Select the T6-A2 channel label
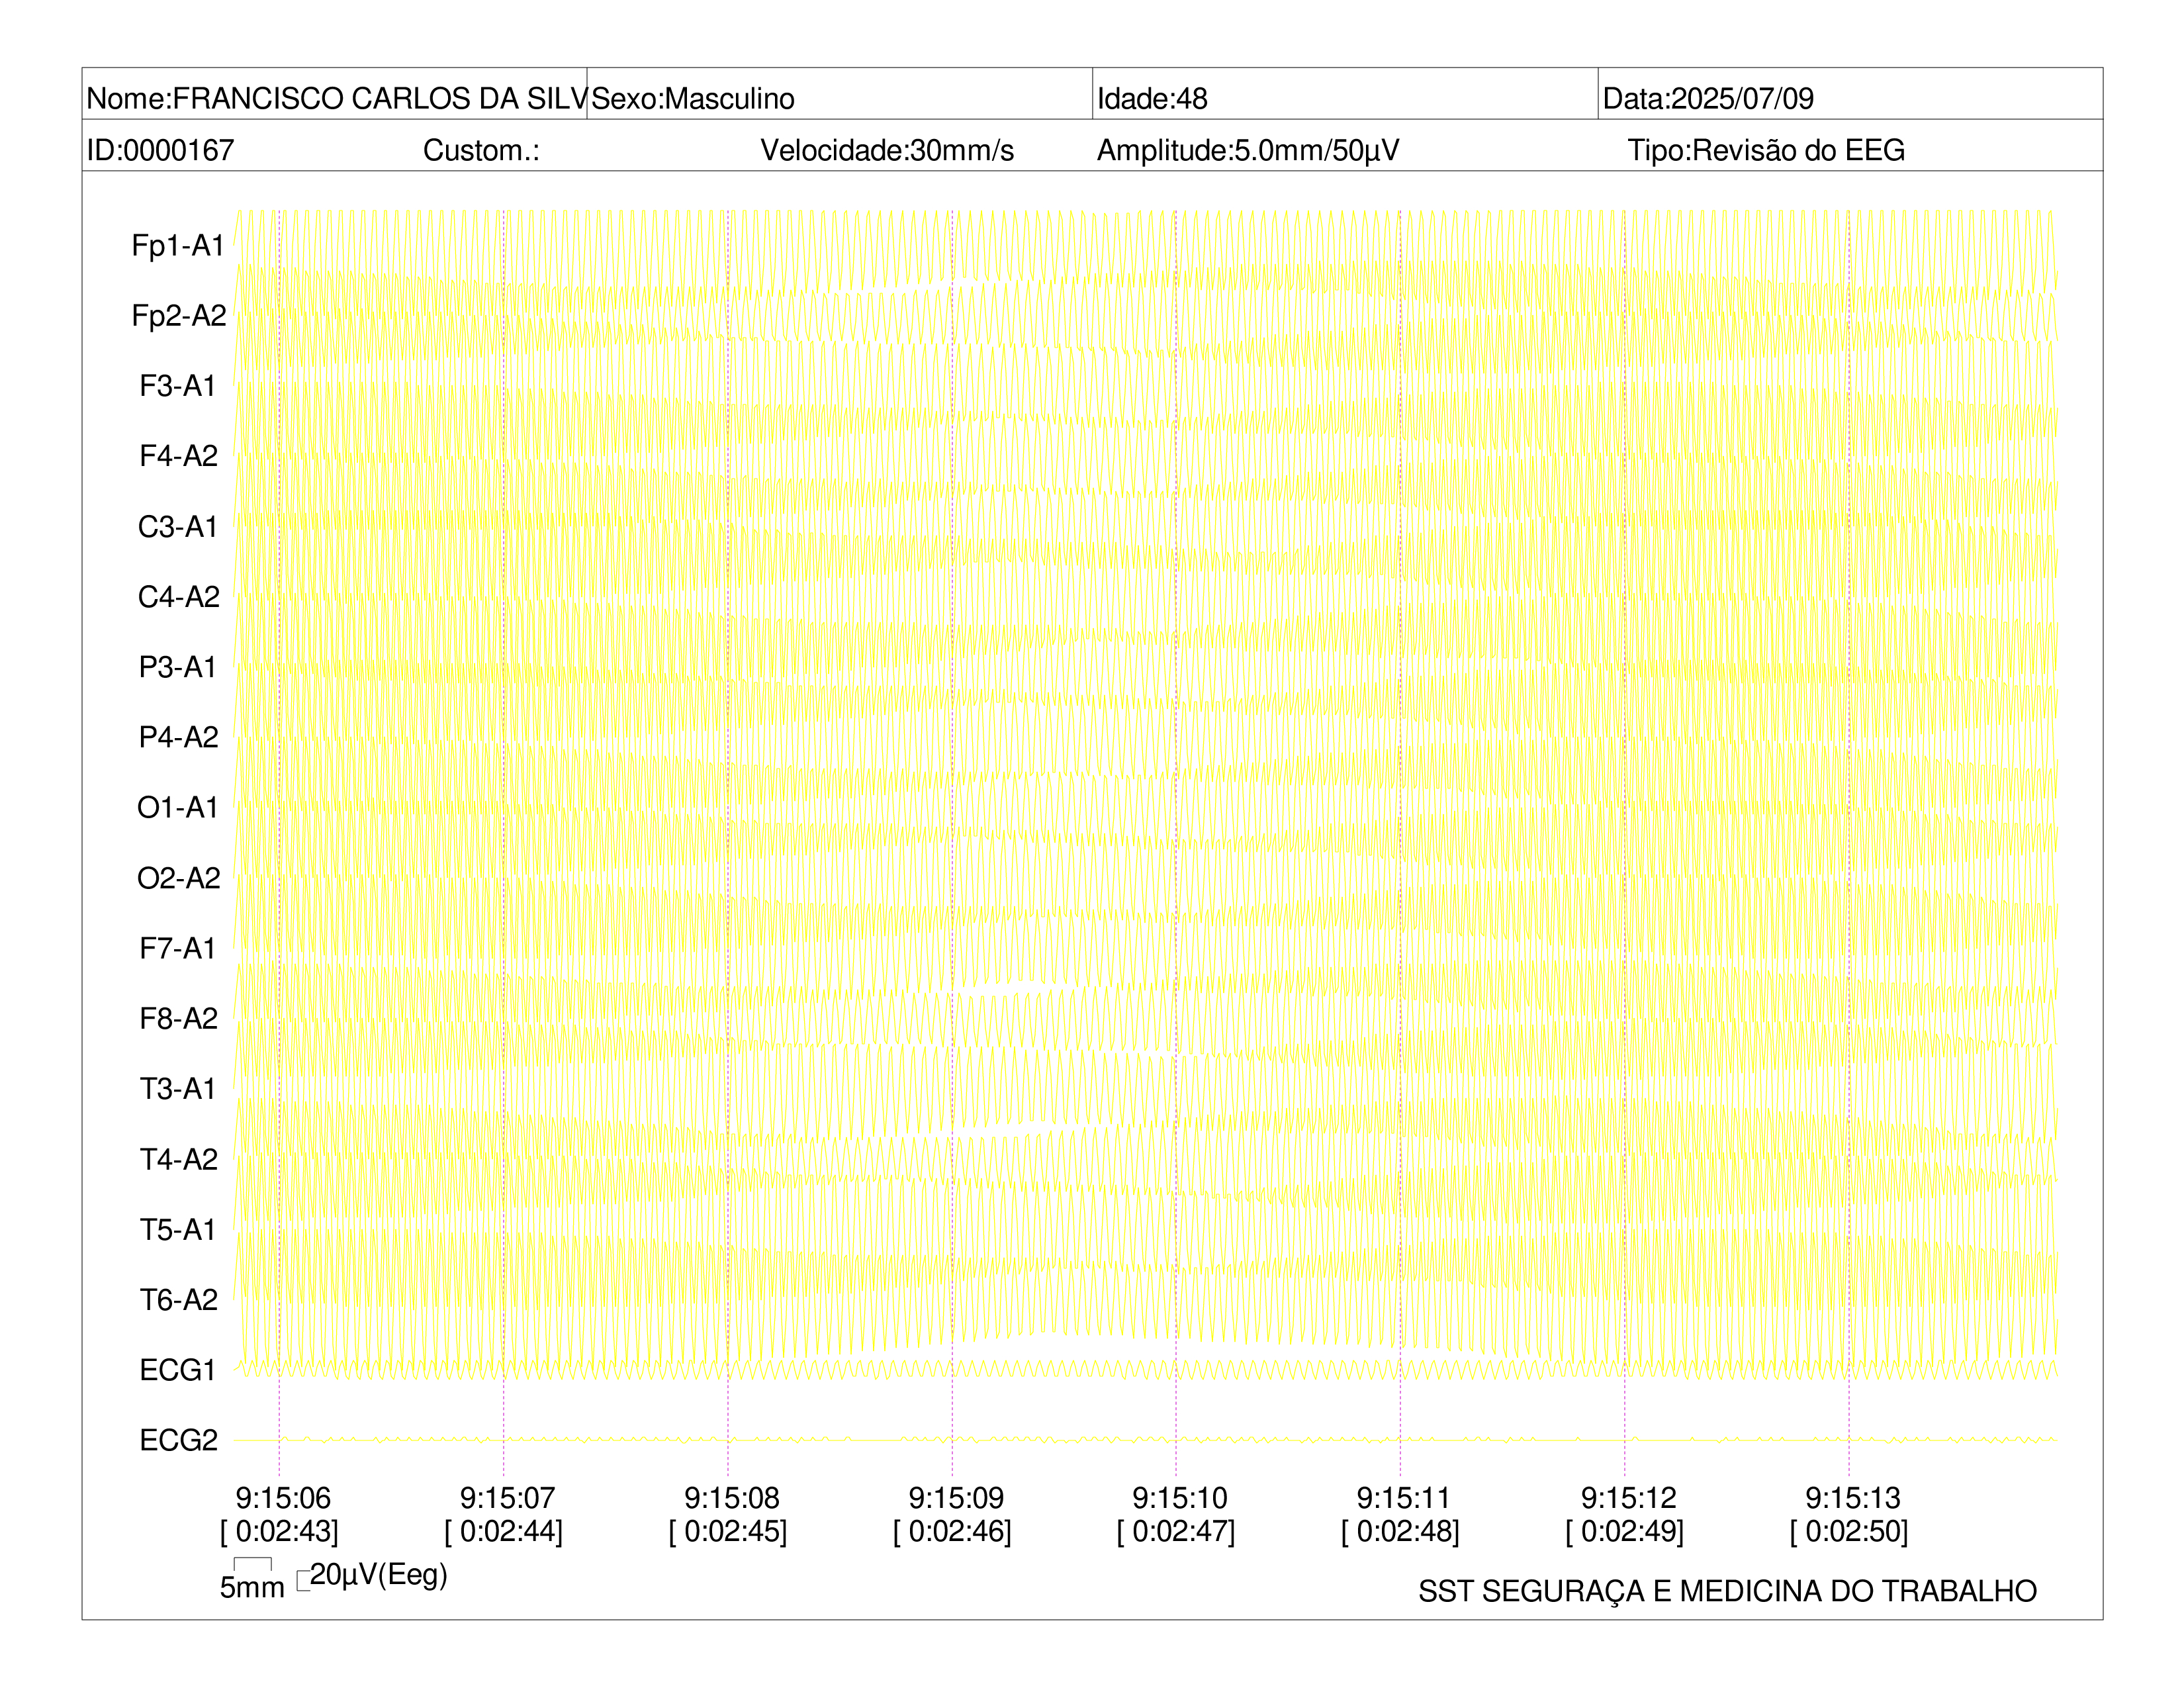This screenshot has width=2184, height=1688. (x=178, y=1300)
